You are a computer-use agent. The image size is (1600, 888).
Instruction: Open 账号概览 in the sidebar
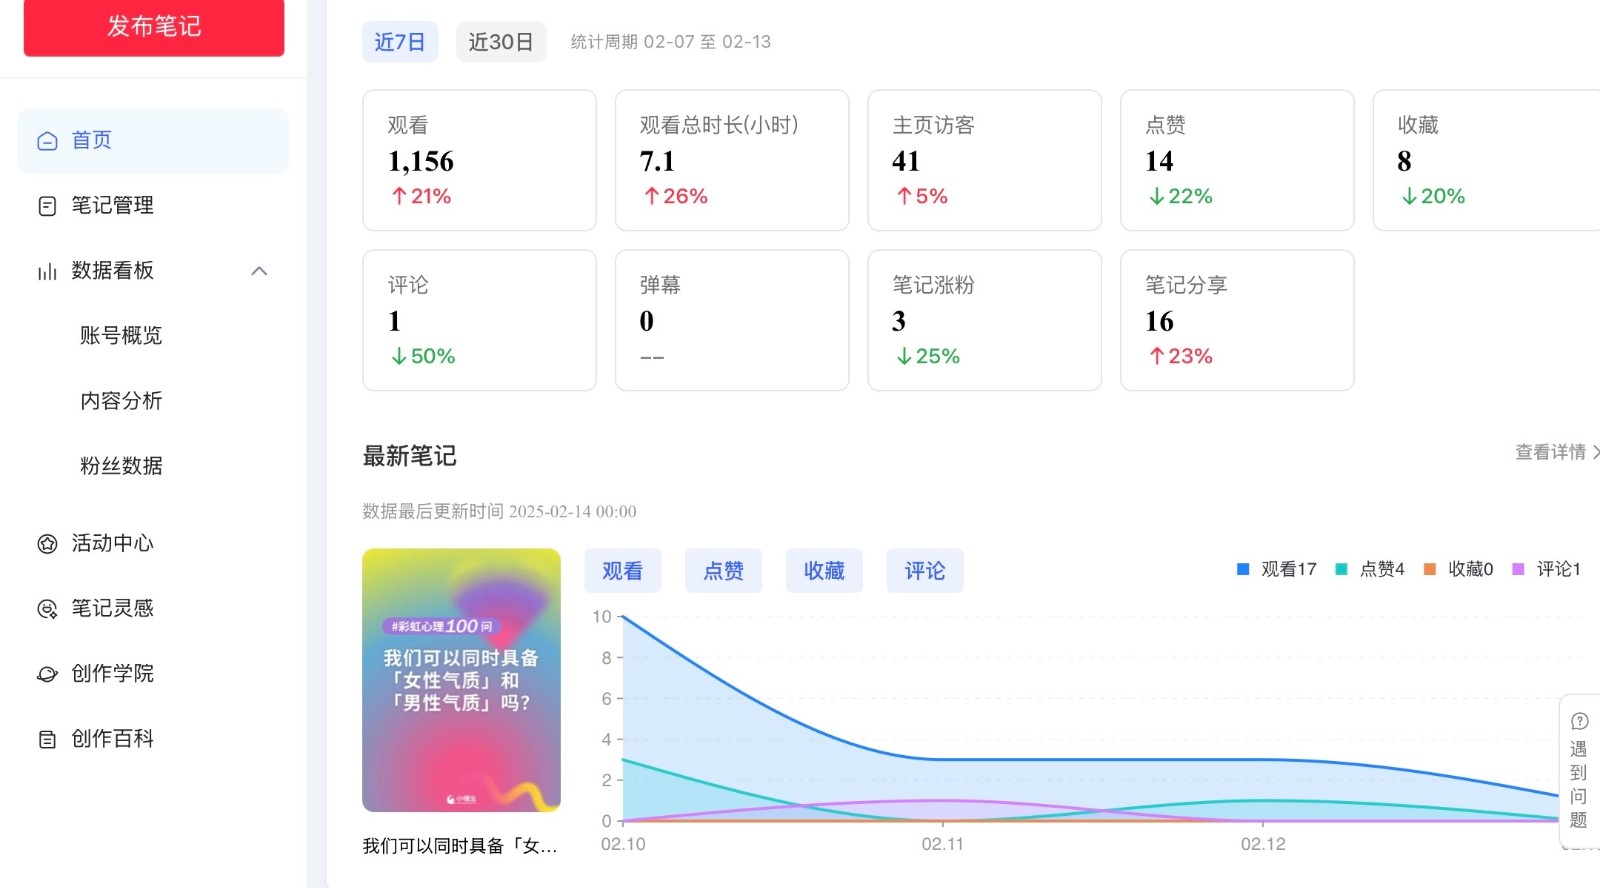[121, 336]
